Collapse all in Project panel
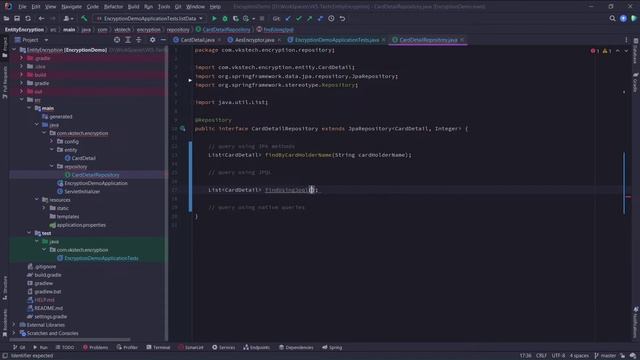The height and width of the screenshot is (360, 640). point(138,40)
